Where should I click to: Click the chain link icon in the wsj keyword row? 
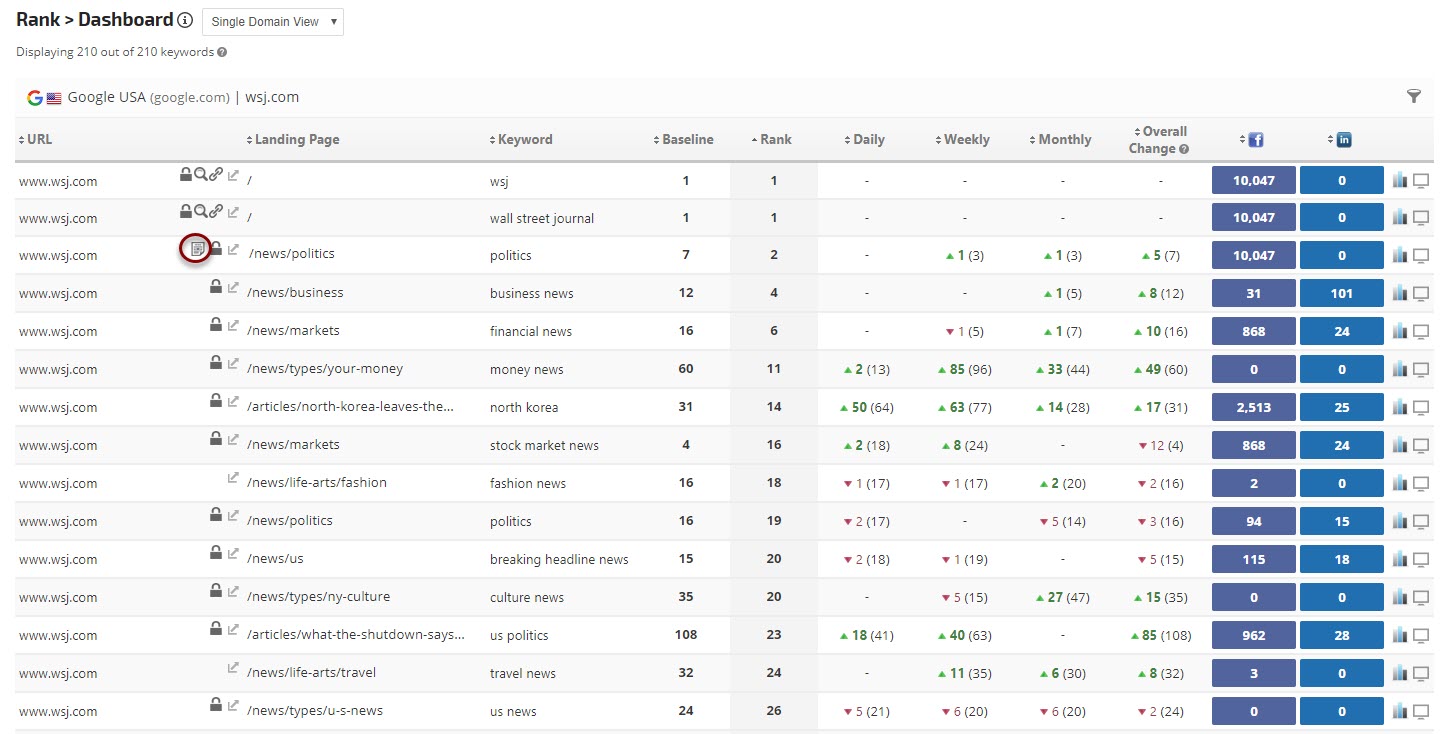216,176
